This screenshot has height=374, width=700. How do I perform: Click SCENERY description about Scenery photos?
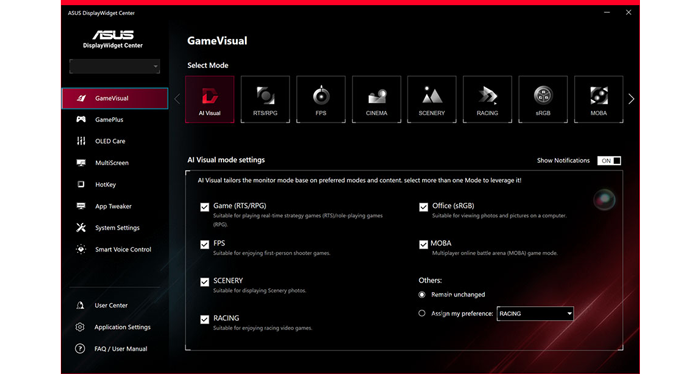[x=259, y=291]
